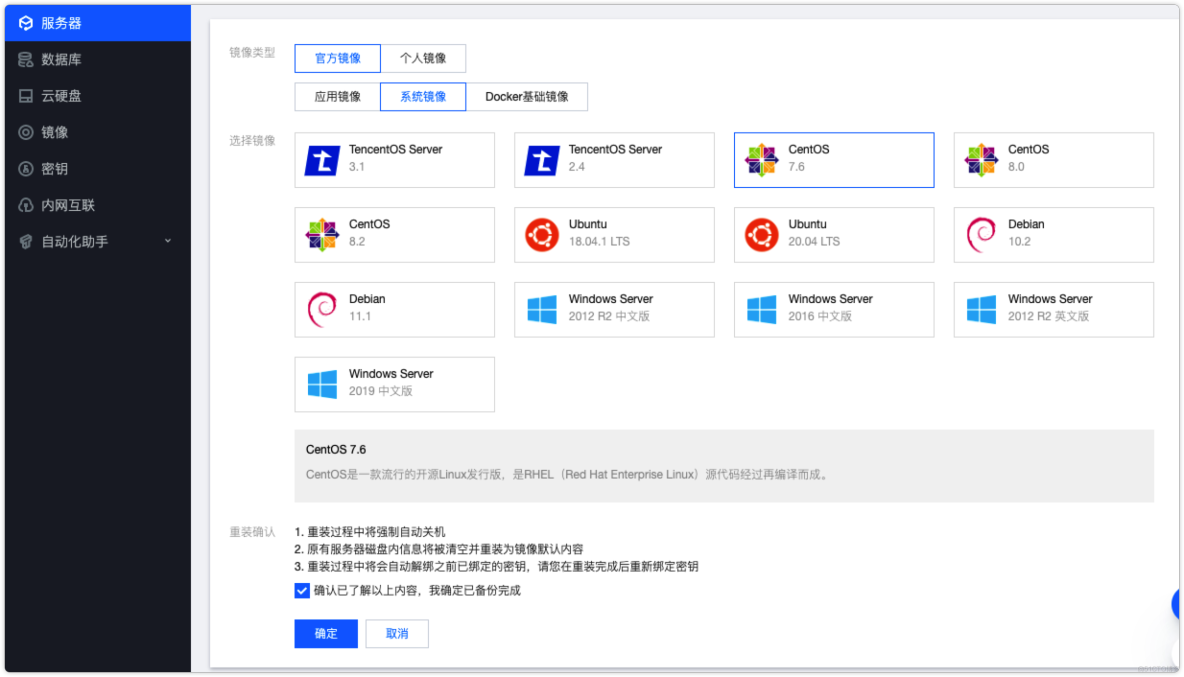Click the text 确认已了解以上内容
This screenshot has height=677, width=1184.
tap(418, 590)
